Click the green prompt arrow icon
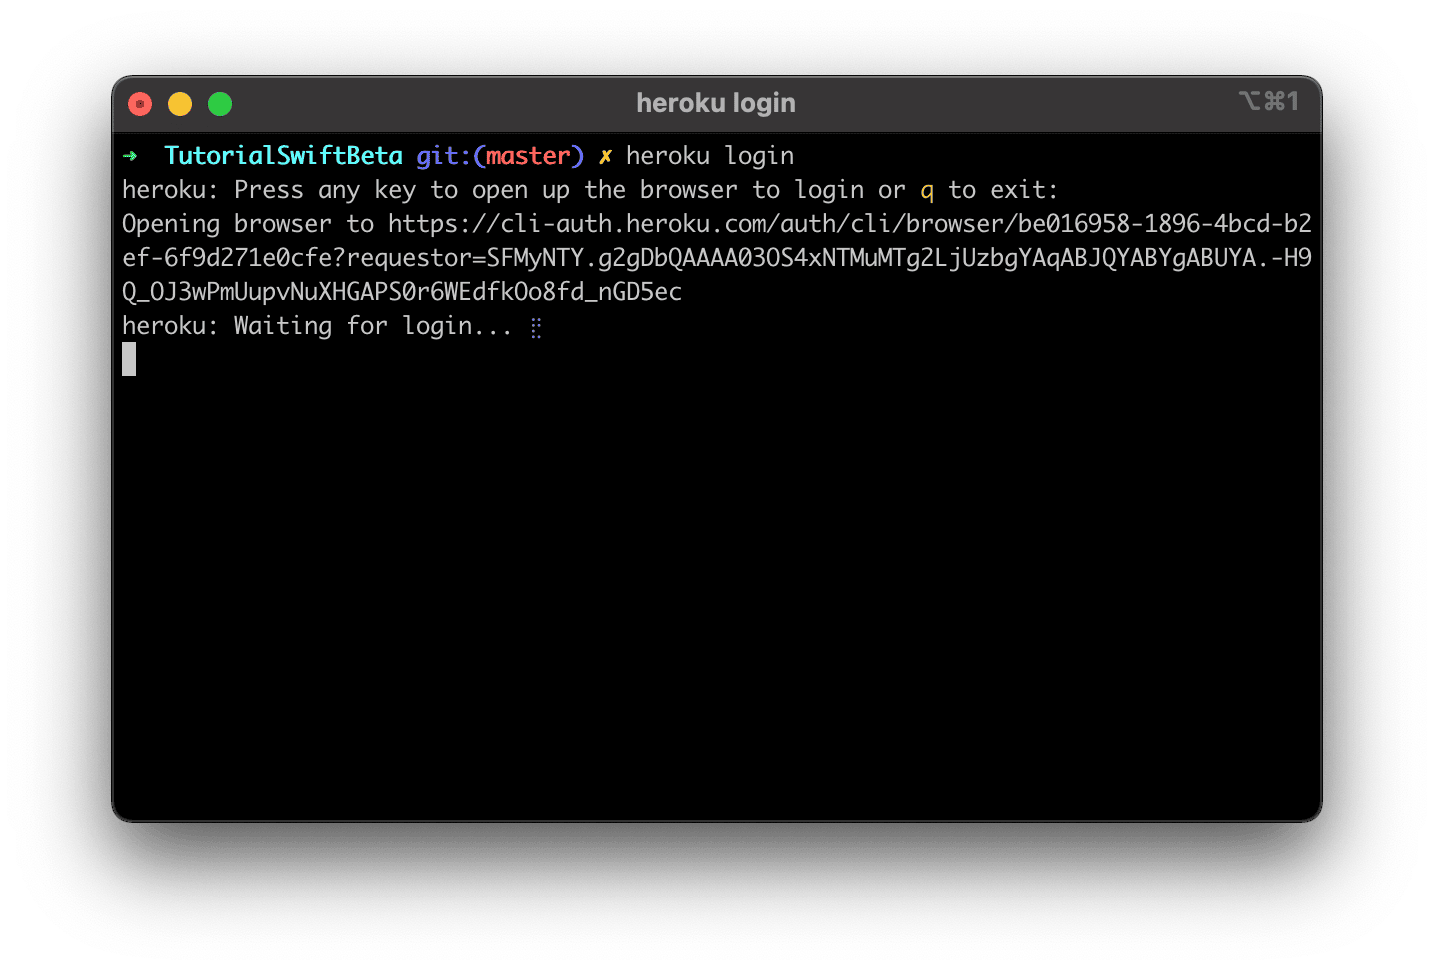 (130, 156)
